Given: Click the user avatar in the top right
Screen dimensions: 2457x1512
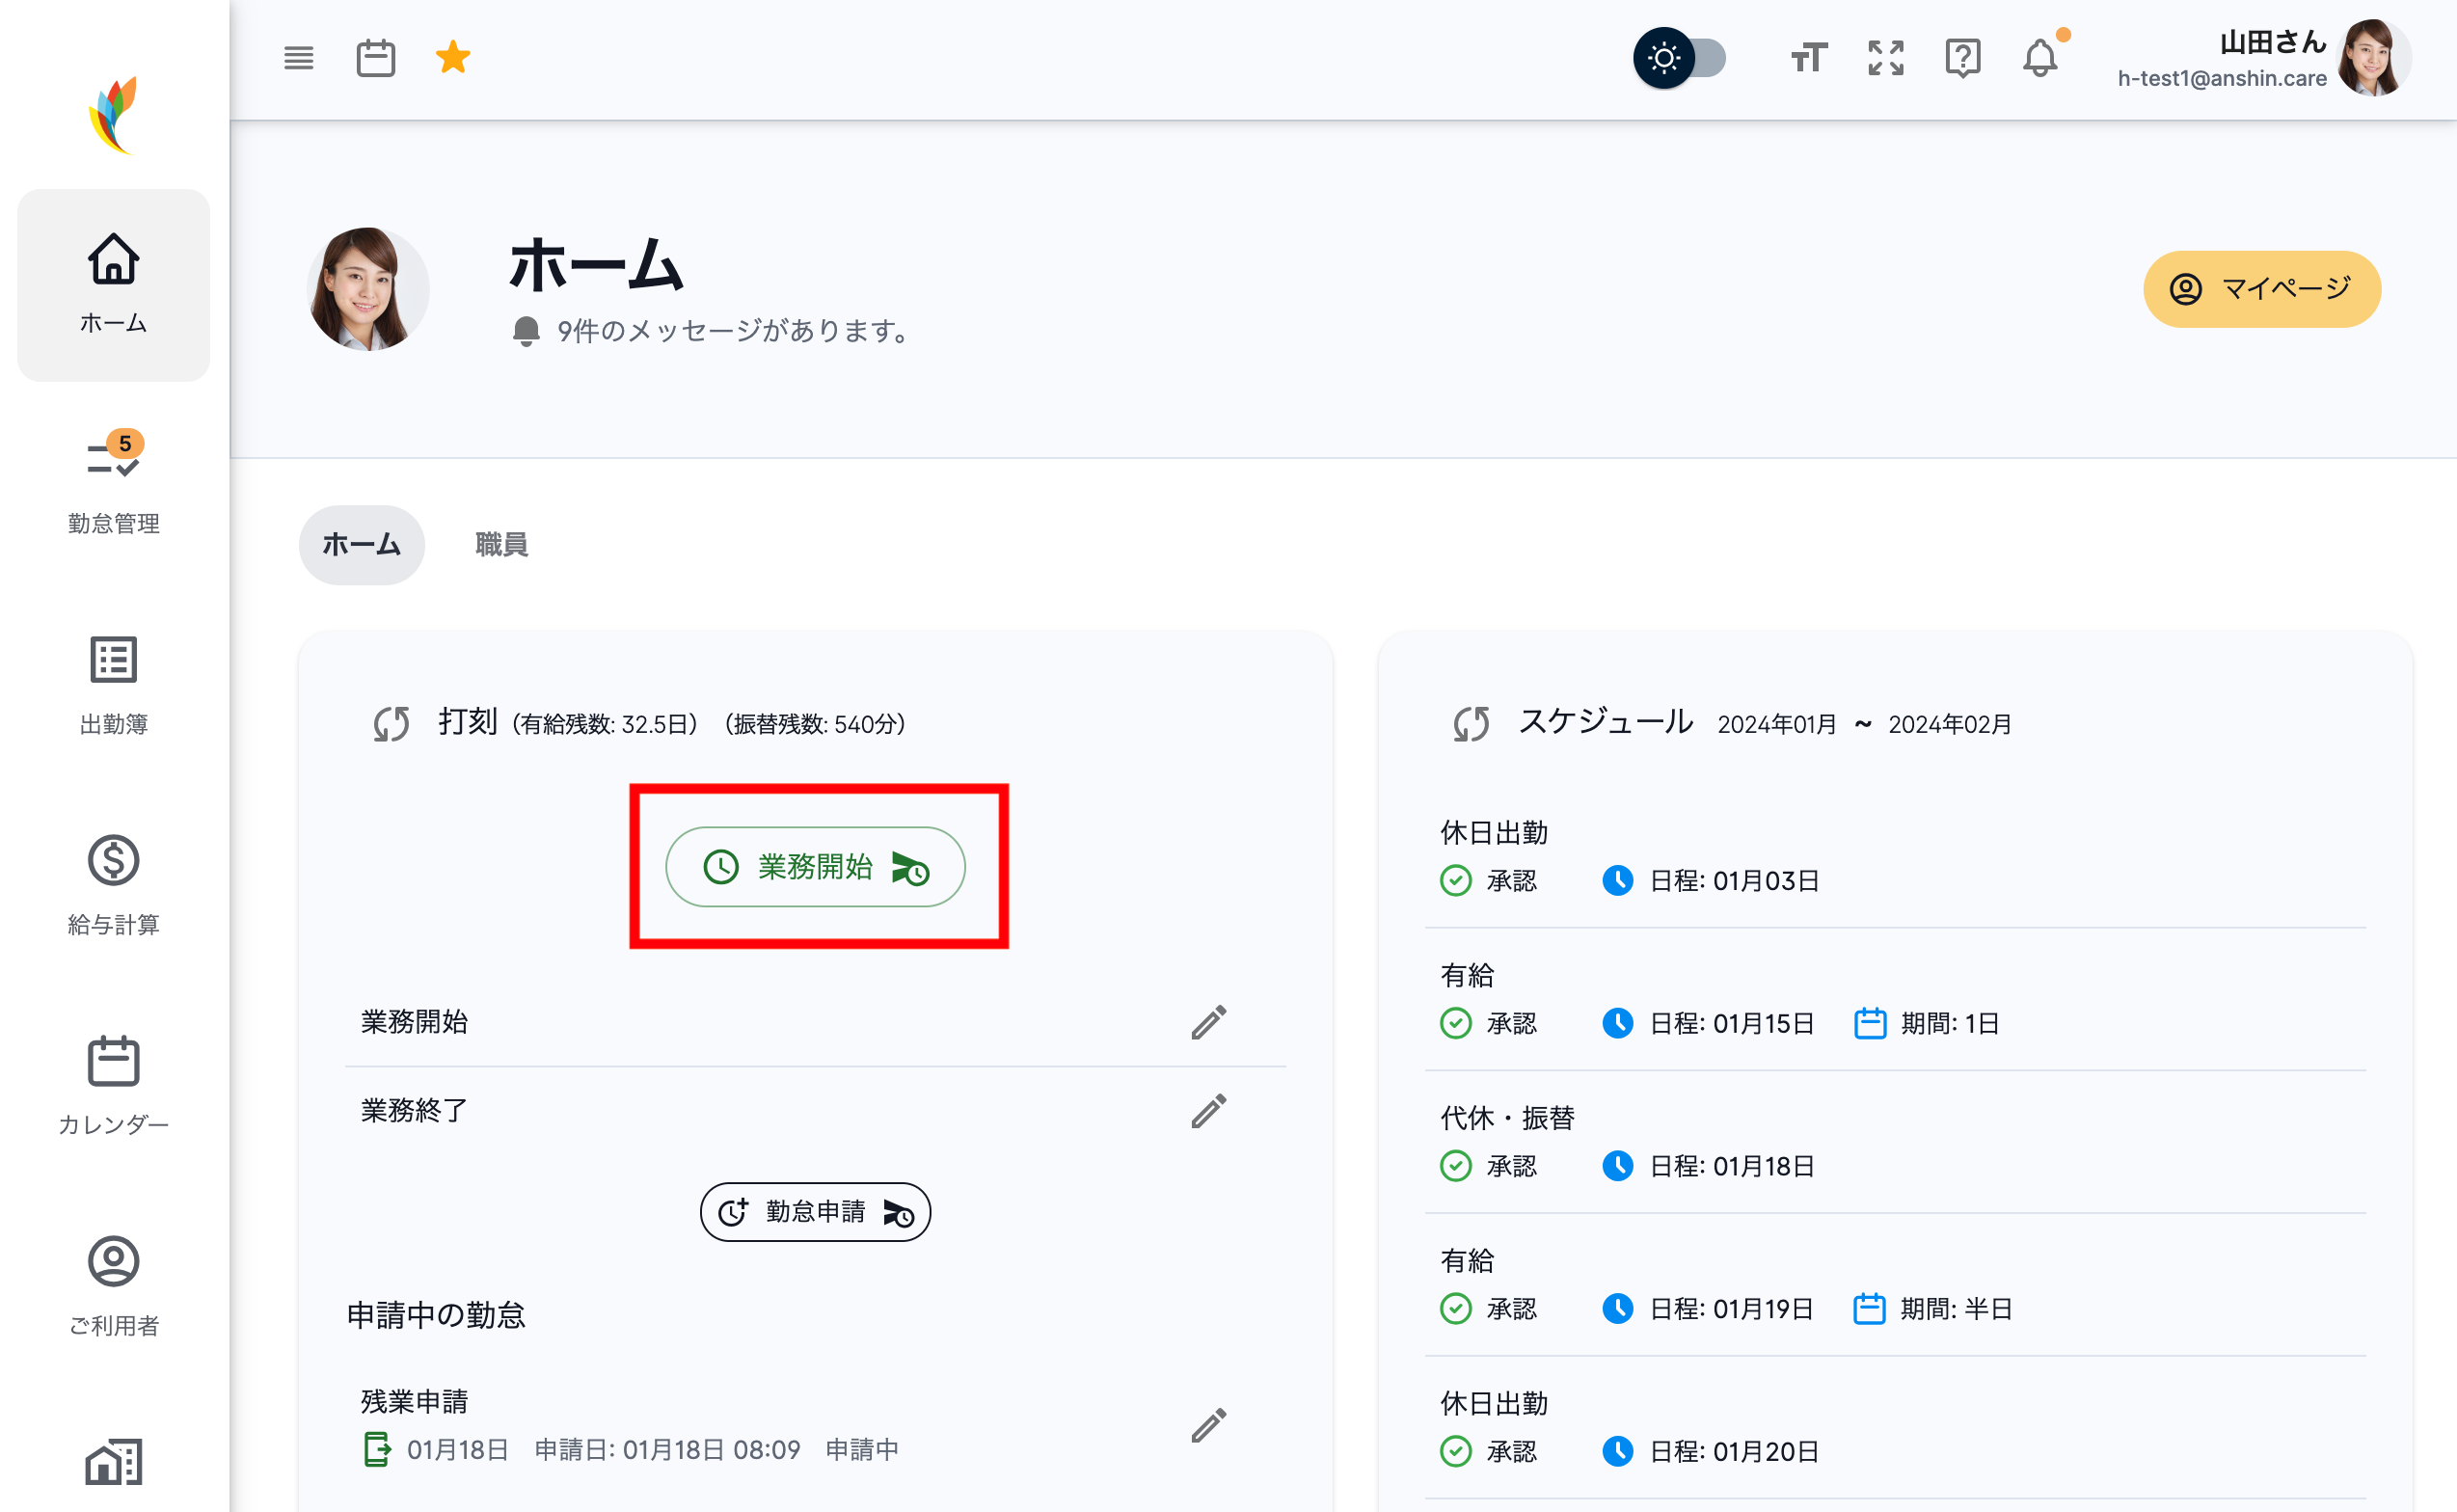Looking at the screenshot, I should [2373, 58].
